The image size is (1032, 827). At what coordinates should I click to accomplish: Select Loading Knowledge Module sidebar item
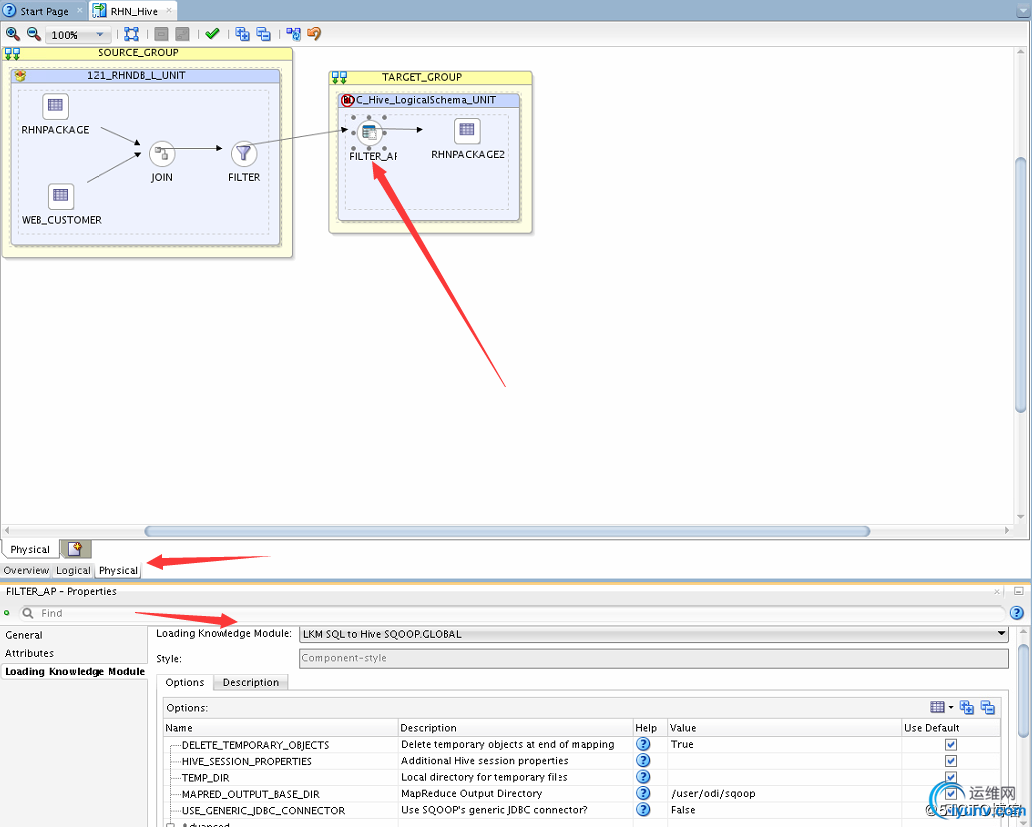coord(75,671)
